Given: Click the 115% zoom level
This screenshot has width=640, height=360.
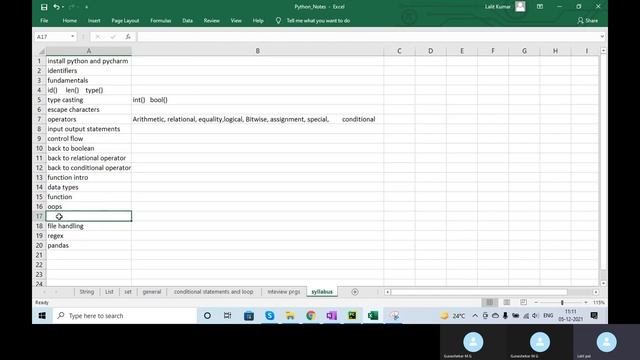Looking at the screenshot, I should [599, 302].
